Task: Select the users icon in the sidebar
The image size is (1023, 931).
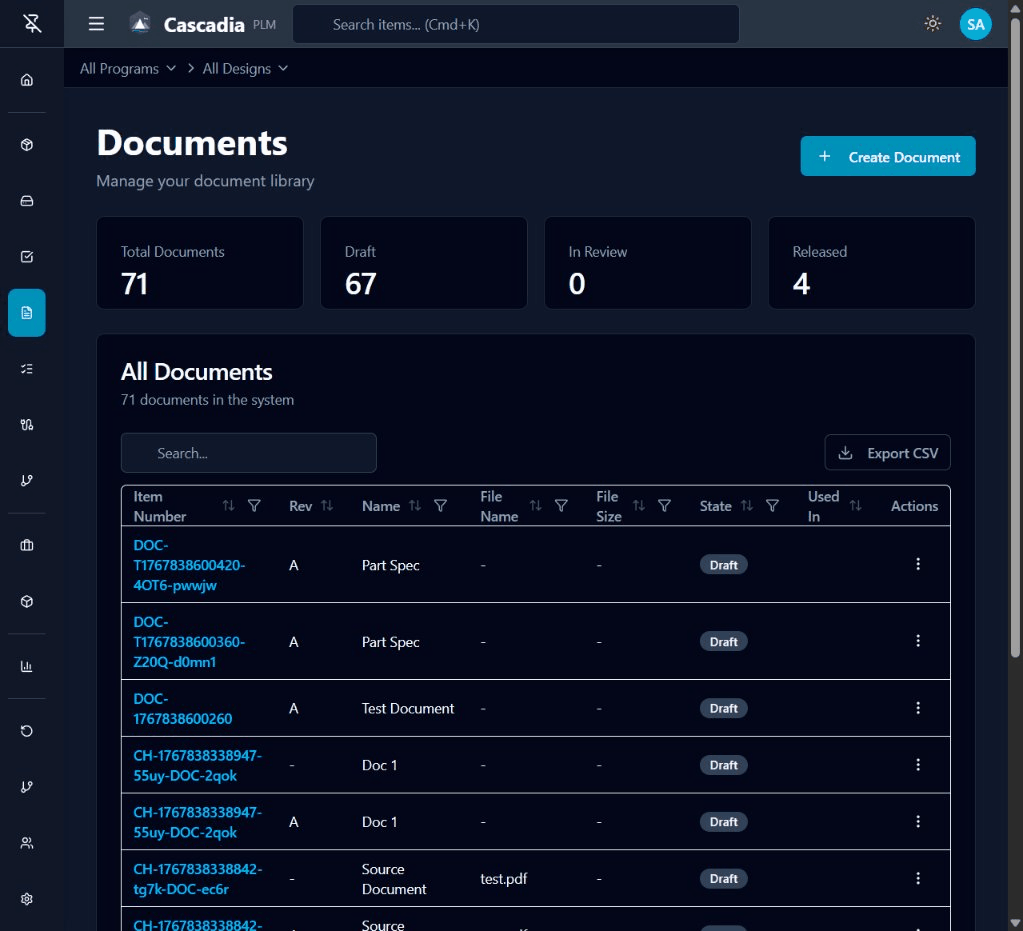Action: (x=27, y=843)
